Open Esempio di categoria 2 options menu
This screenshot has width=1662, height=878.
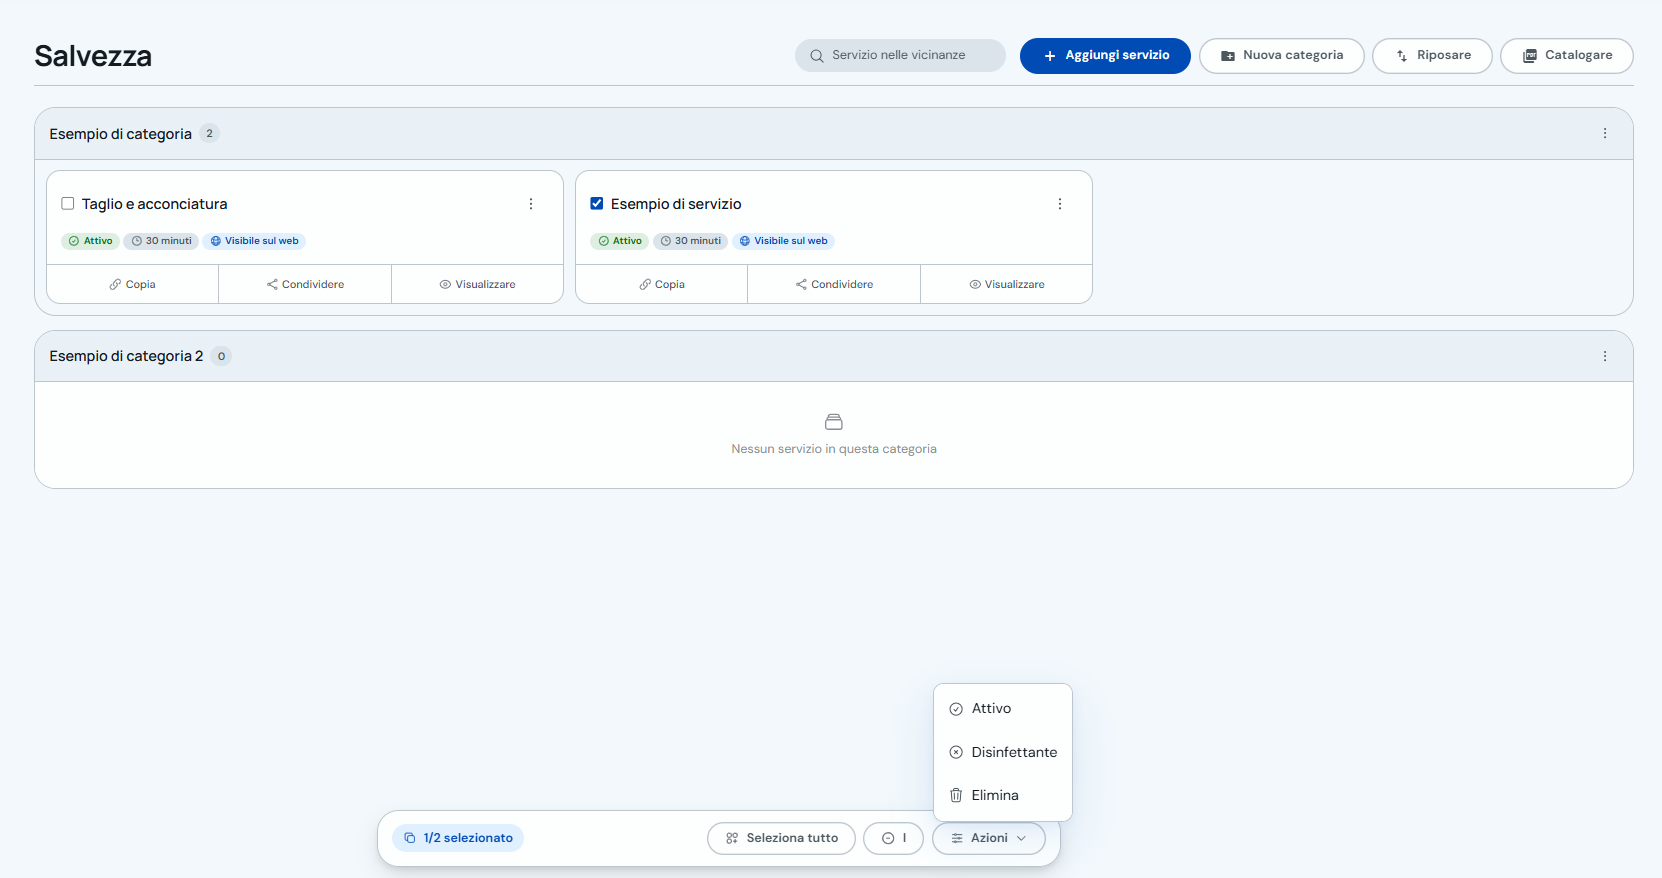[x=1605, y=356]
